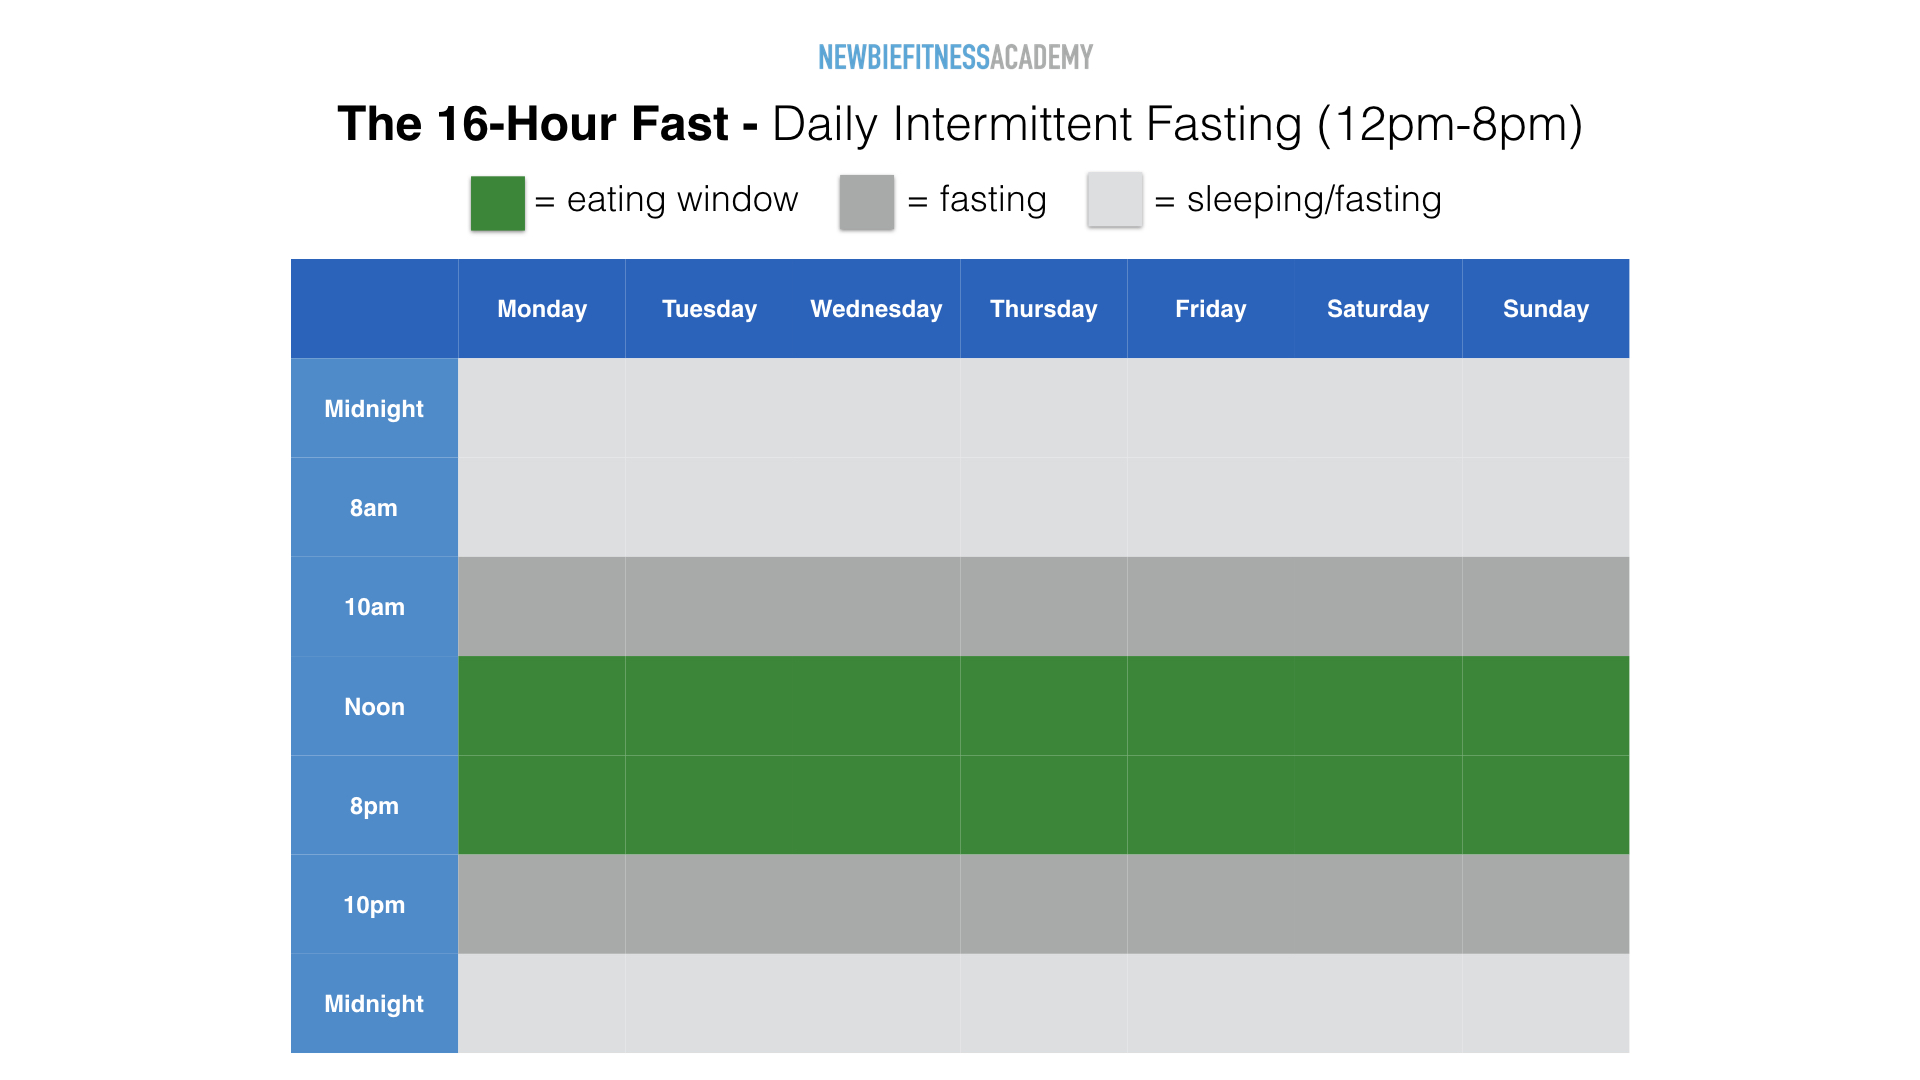Screen dimensions: 1920x1080
Task: Select the Tuesday column header
Action: [x=709, y=309]
